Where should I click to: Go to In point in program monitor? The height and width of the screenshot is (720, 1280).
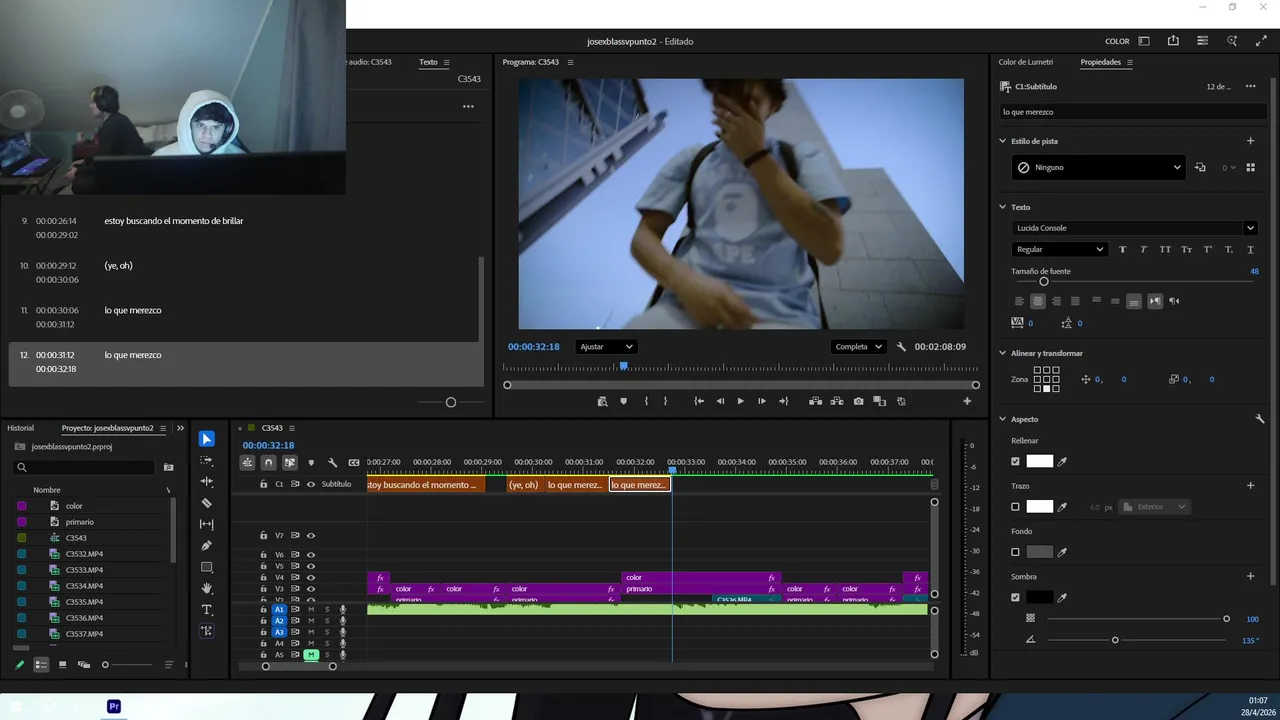(698, 401)
